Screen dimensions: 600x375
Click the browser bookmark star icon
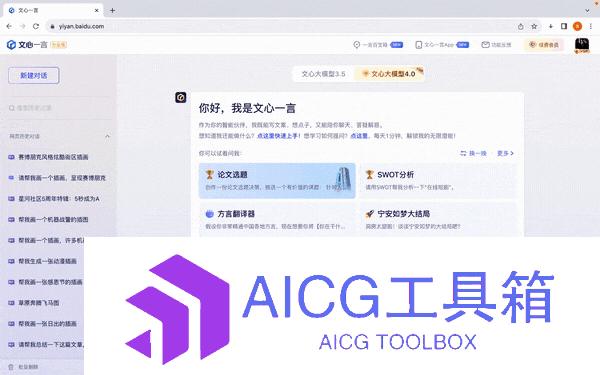pyautogui.click(x=534, y=26)
